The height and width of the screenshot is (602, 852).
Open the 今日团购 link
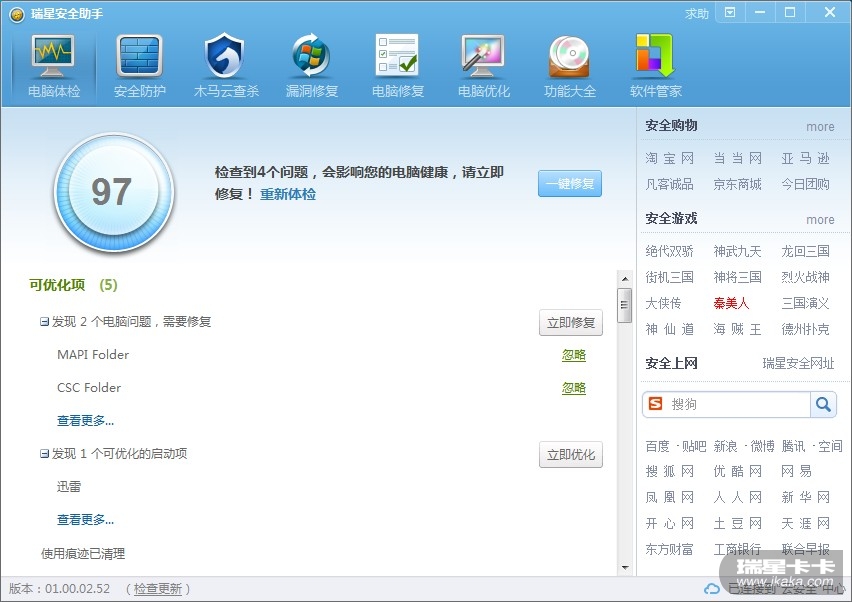point(805,184)
